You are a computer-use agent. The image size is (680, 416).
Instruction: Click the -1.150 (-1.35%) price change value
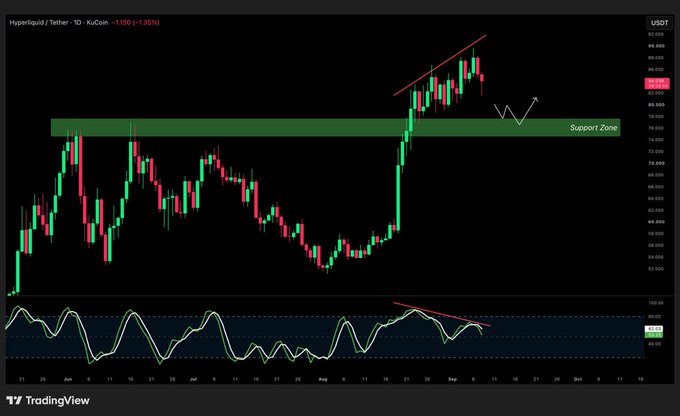[x=135, y=22]
